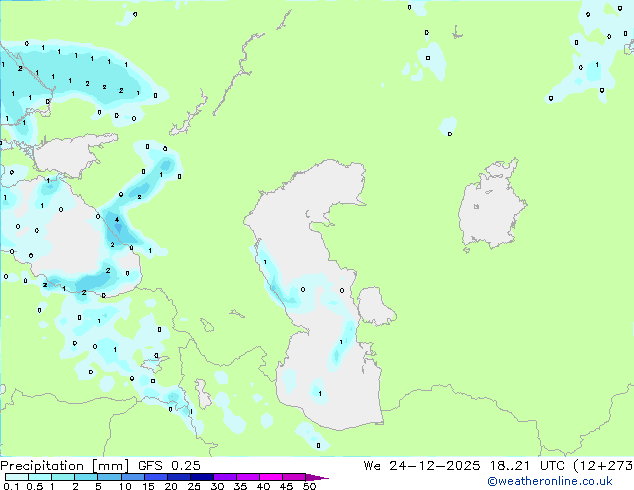Select the 5–10 mm legend swatch
Image resolution: width=634 pixels, height=490 pixels.
tap(109, 477)
